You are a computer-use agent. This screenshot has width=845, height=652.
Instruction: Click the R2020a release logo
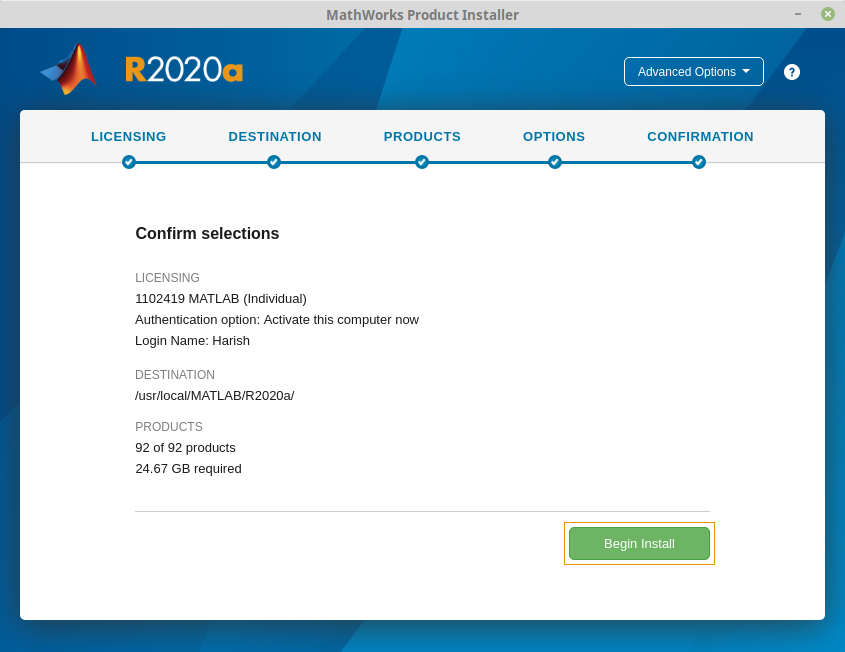[184, 70]
